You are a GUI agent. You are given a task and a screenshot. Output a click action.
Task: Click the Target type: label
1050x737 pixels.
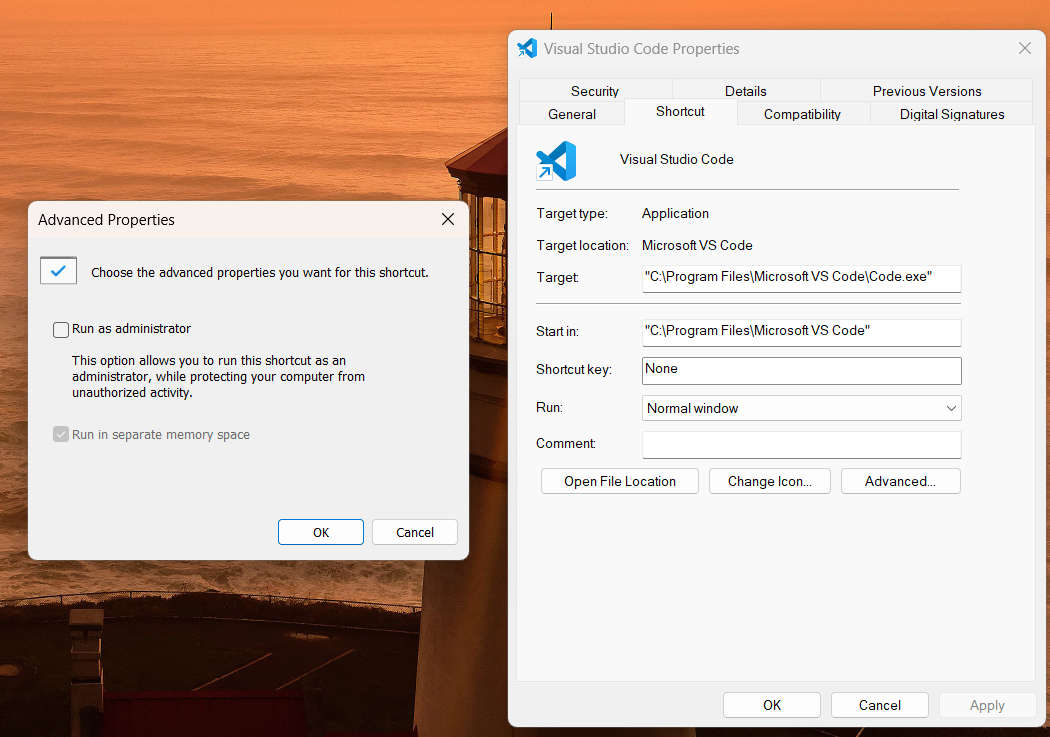[x=572, y=214]
